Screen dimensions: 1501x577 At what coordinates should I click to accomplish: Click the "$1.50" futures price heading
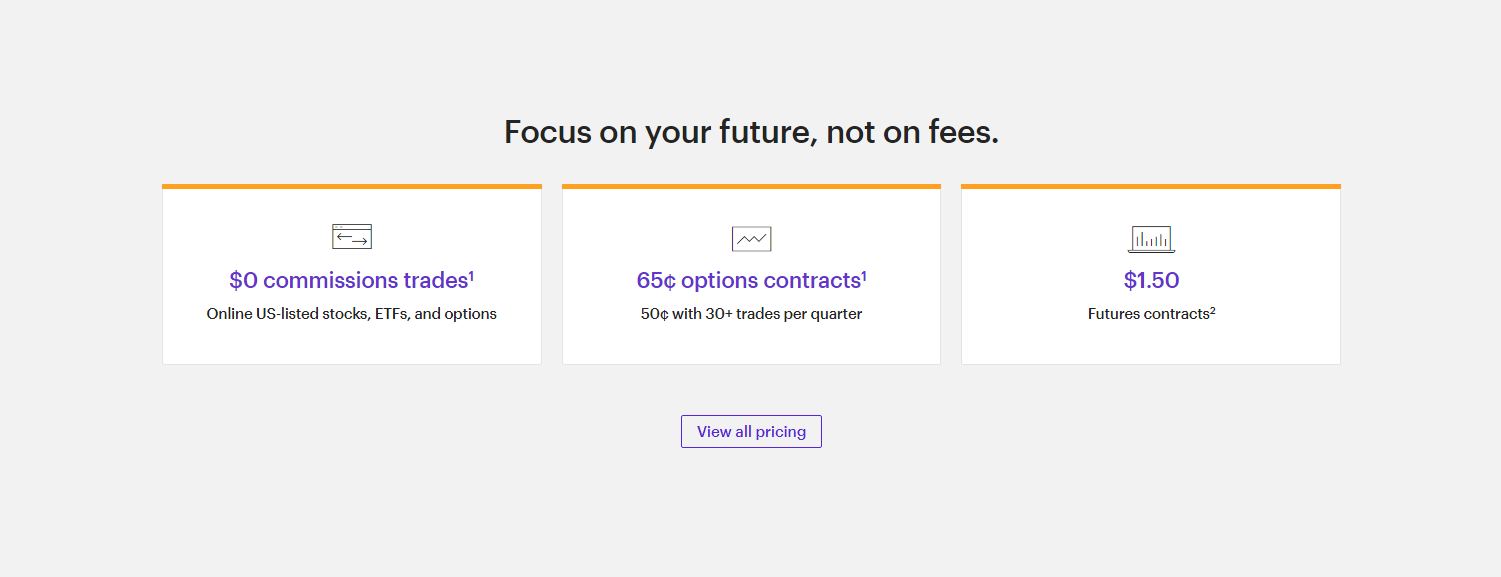1151,281
